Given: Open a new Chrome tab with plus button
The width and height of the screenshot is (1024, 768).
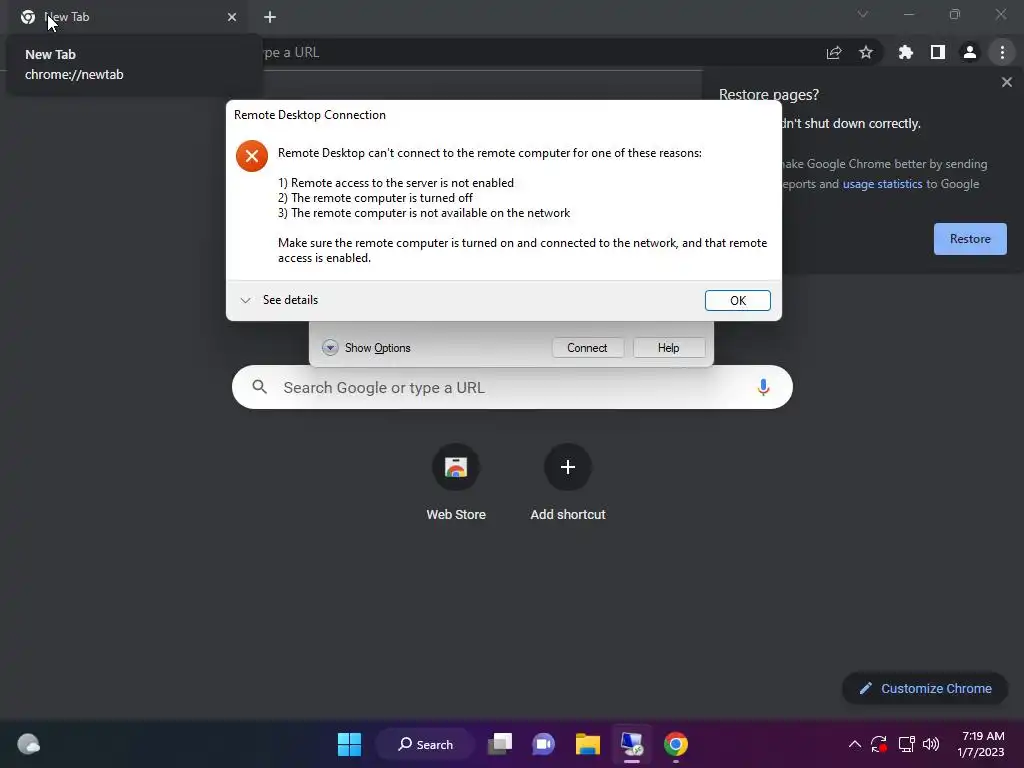Looking at the screenshot, I should 270,17.
